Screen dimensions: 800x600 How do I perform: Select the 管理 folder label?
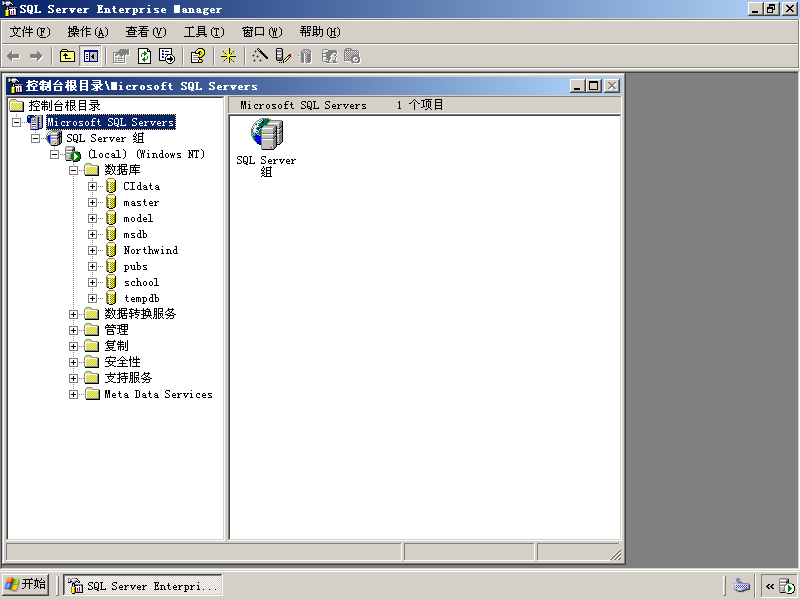point(116,330)
